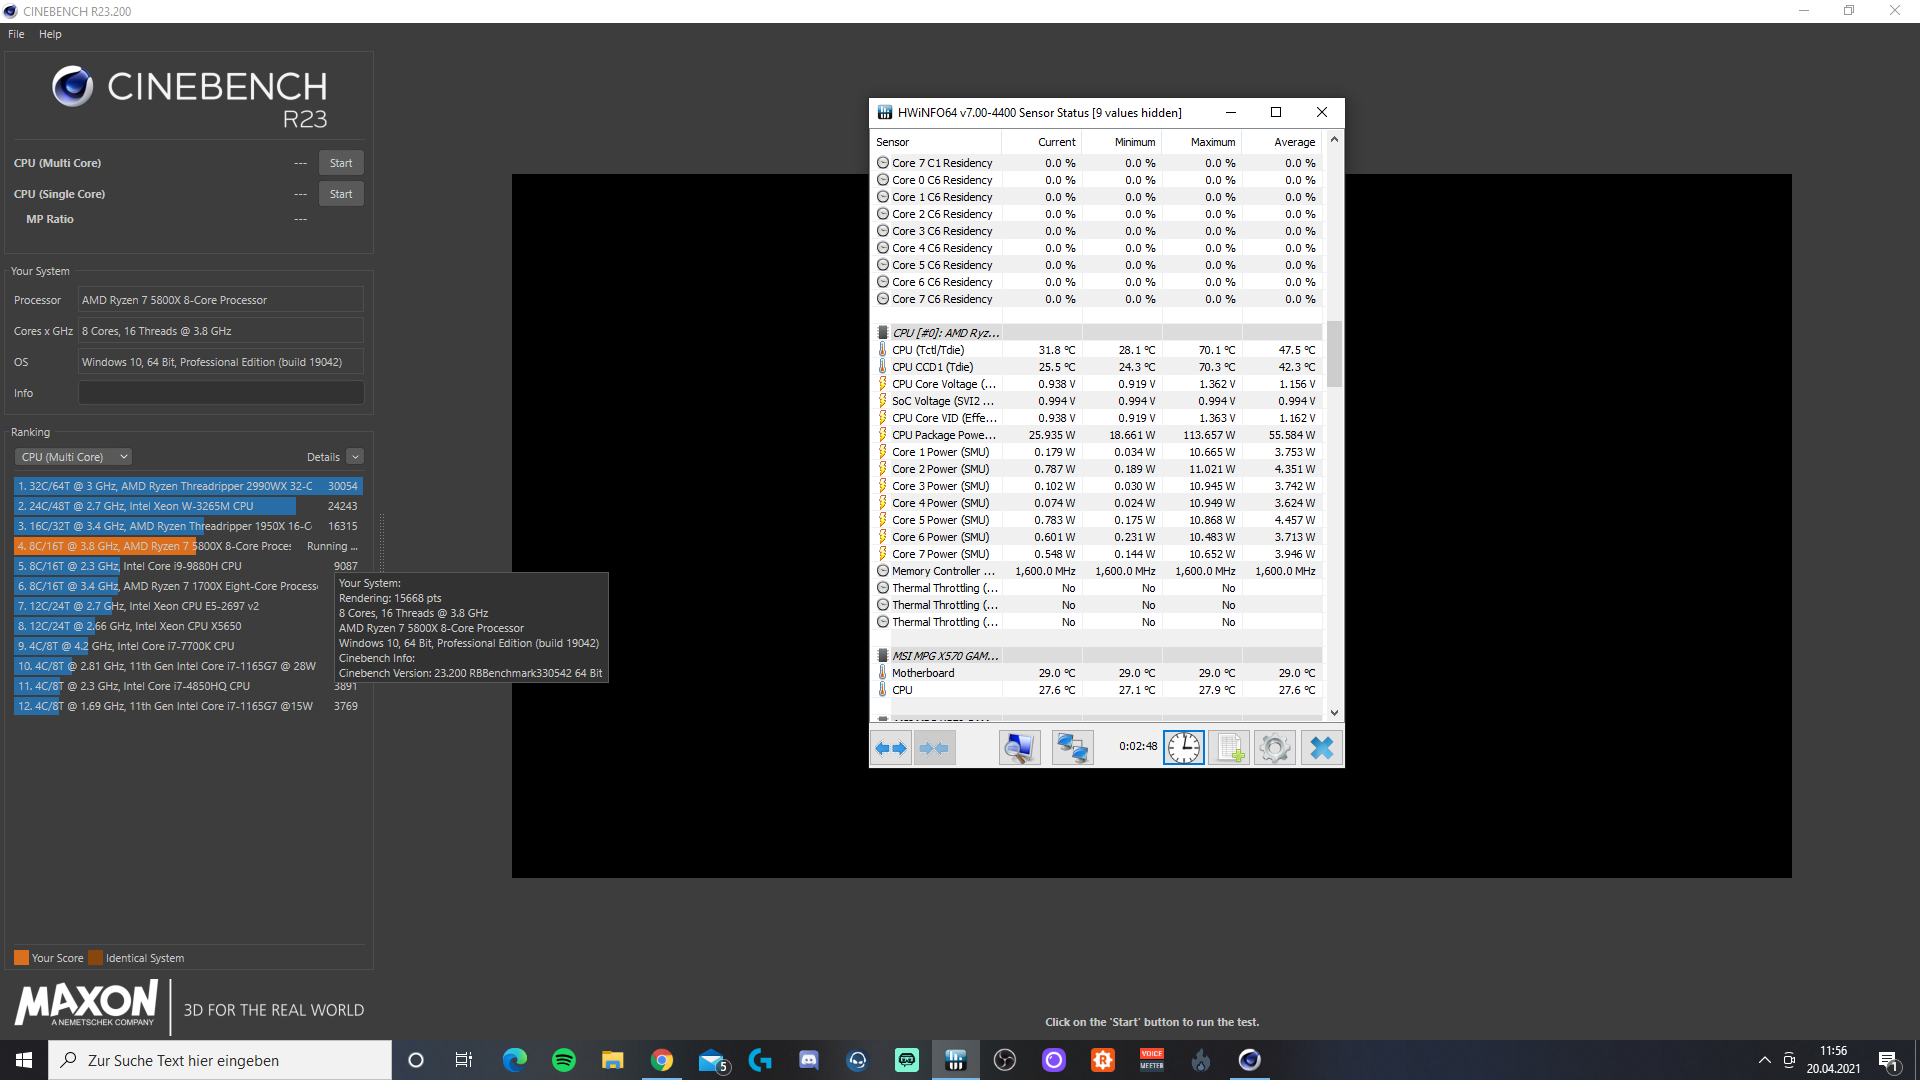
Task: Open the Help menu
Action: (50, 34)
